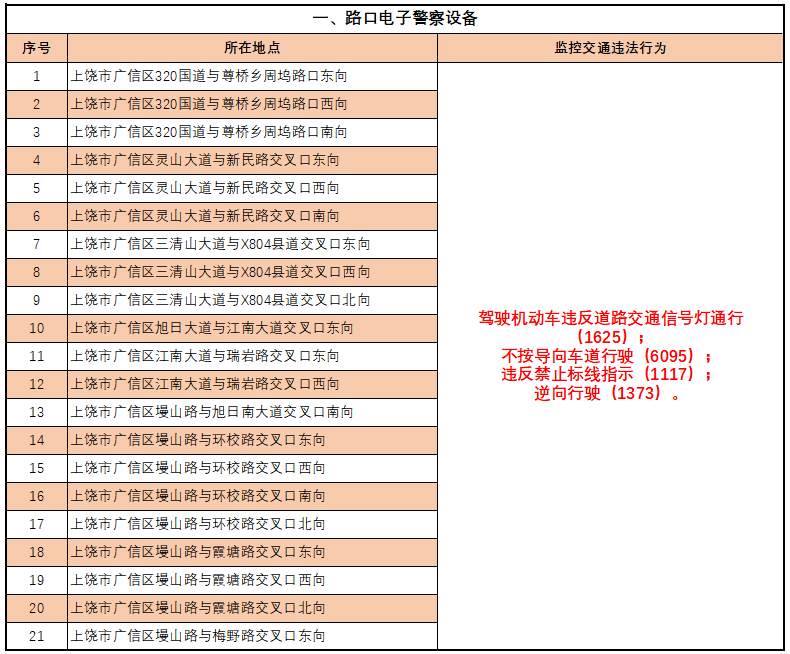
Task: Click serial number 16 cell
Action: point(36,496)
